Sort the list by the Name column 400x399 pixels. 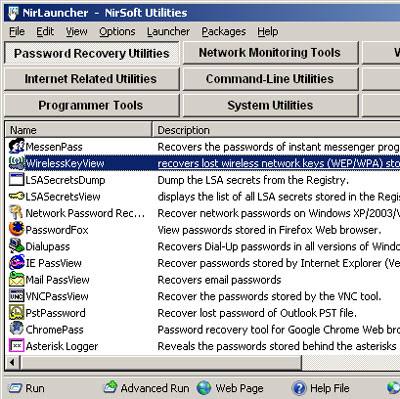[78, 130]
